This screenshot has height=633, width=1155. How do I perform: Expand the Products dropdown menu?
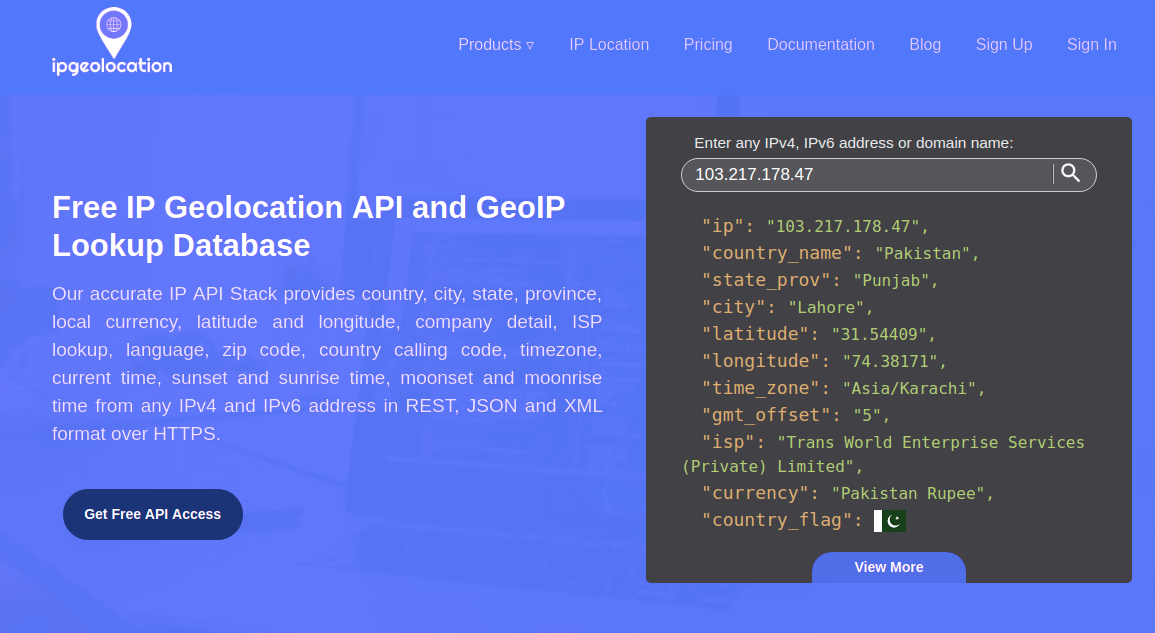(x=495, y=45)
